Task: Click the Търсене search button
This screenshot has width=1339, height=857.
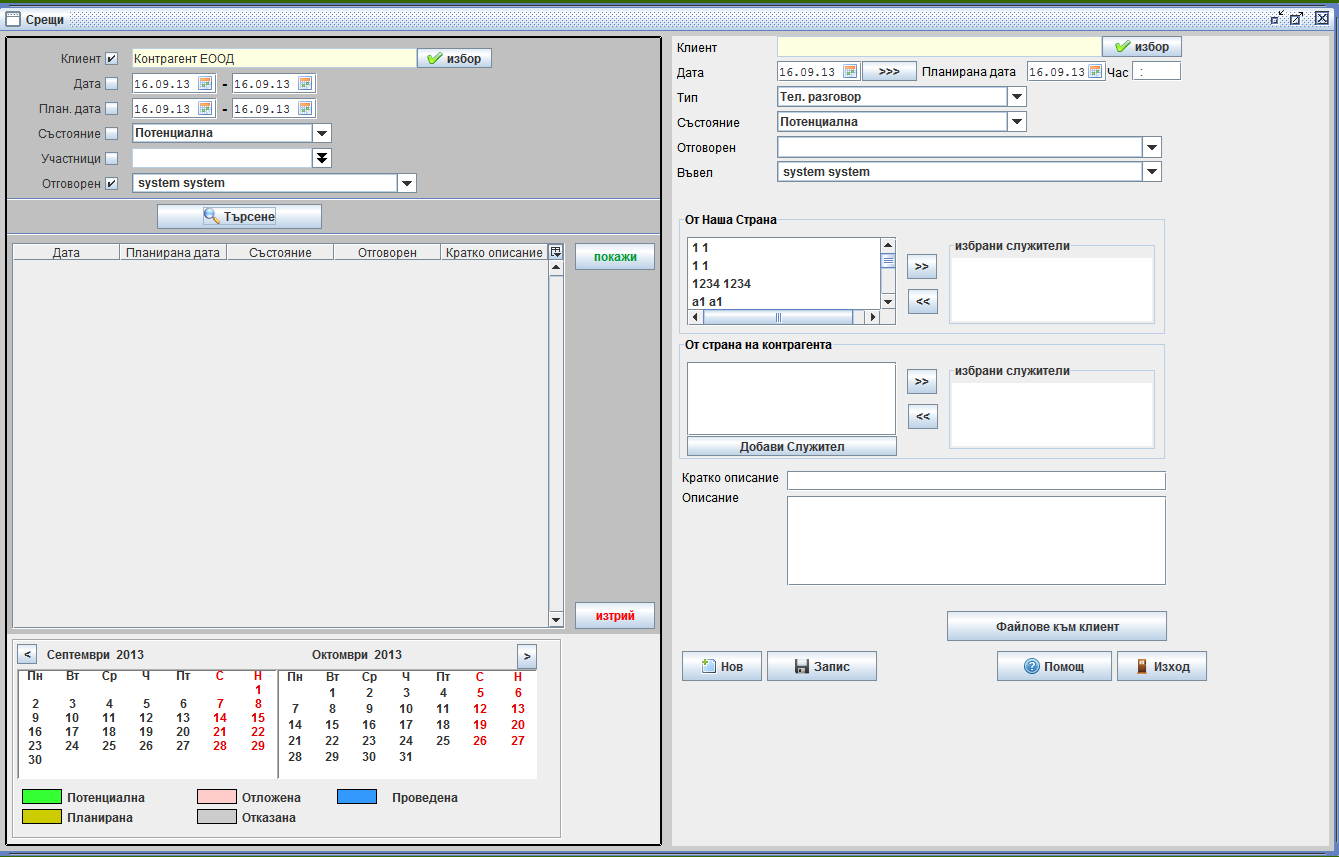Action: 239,216
